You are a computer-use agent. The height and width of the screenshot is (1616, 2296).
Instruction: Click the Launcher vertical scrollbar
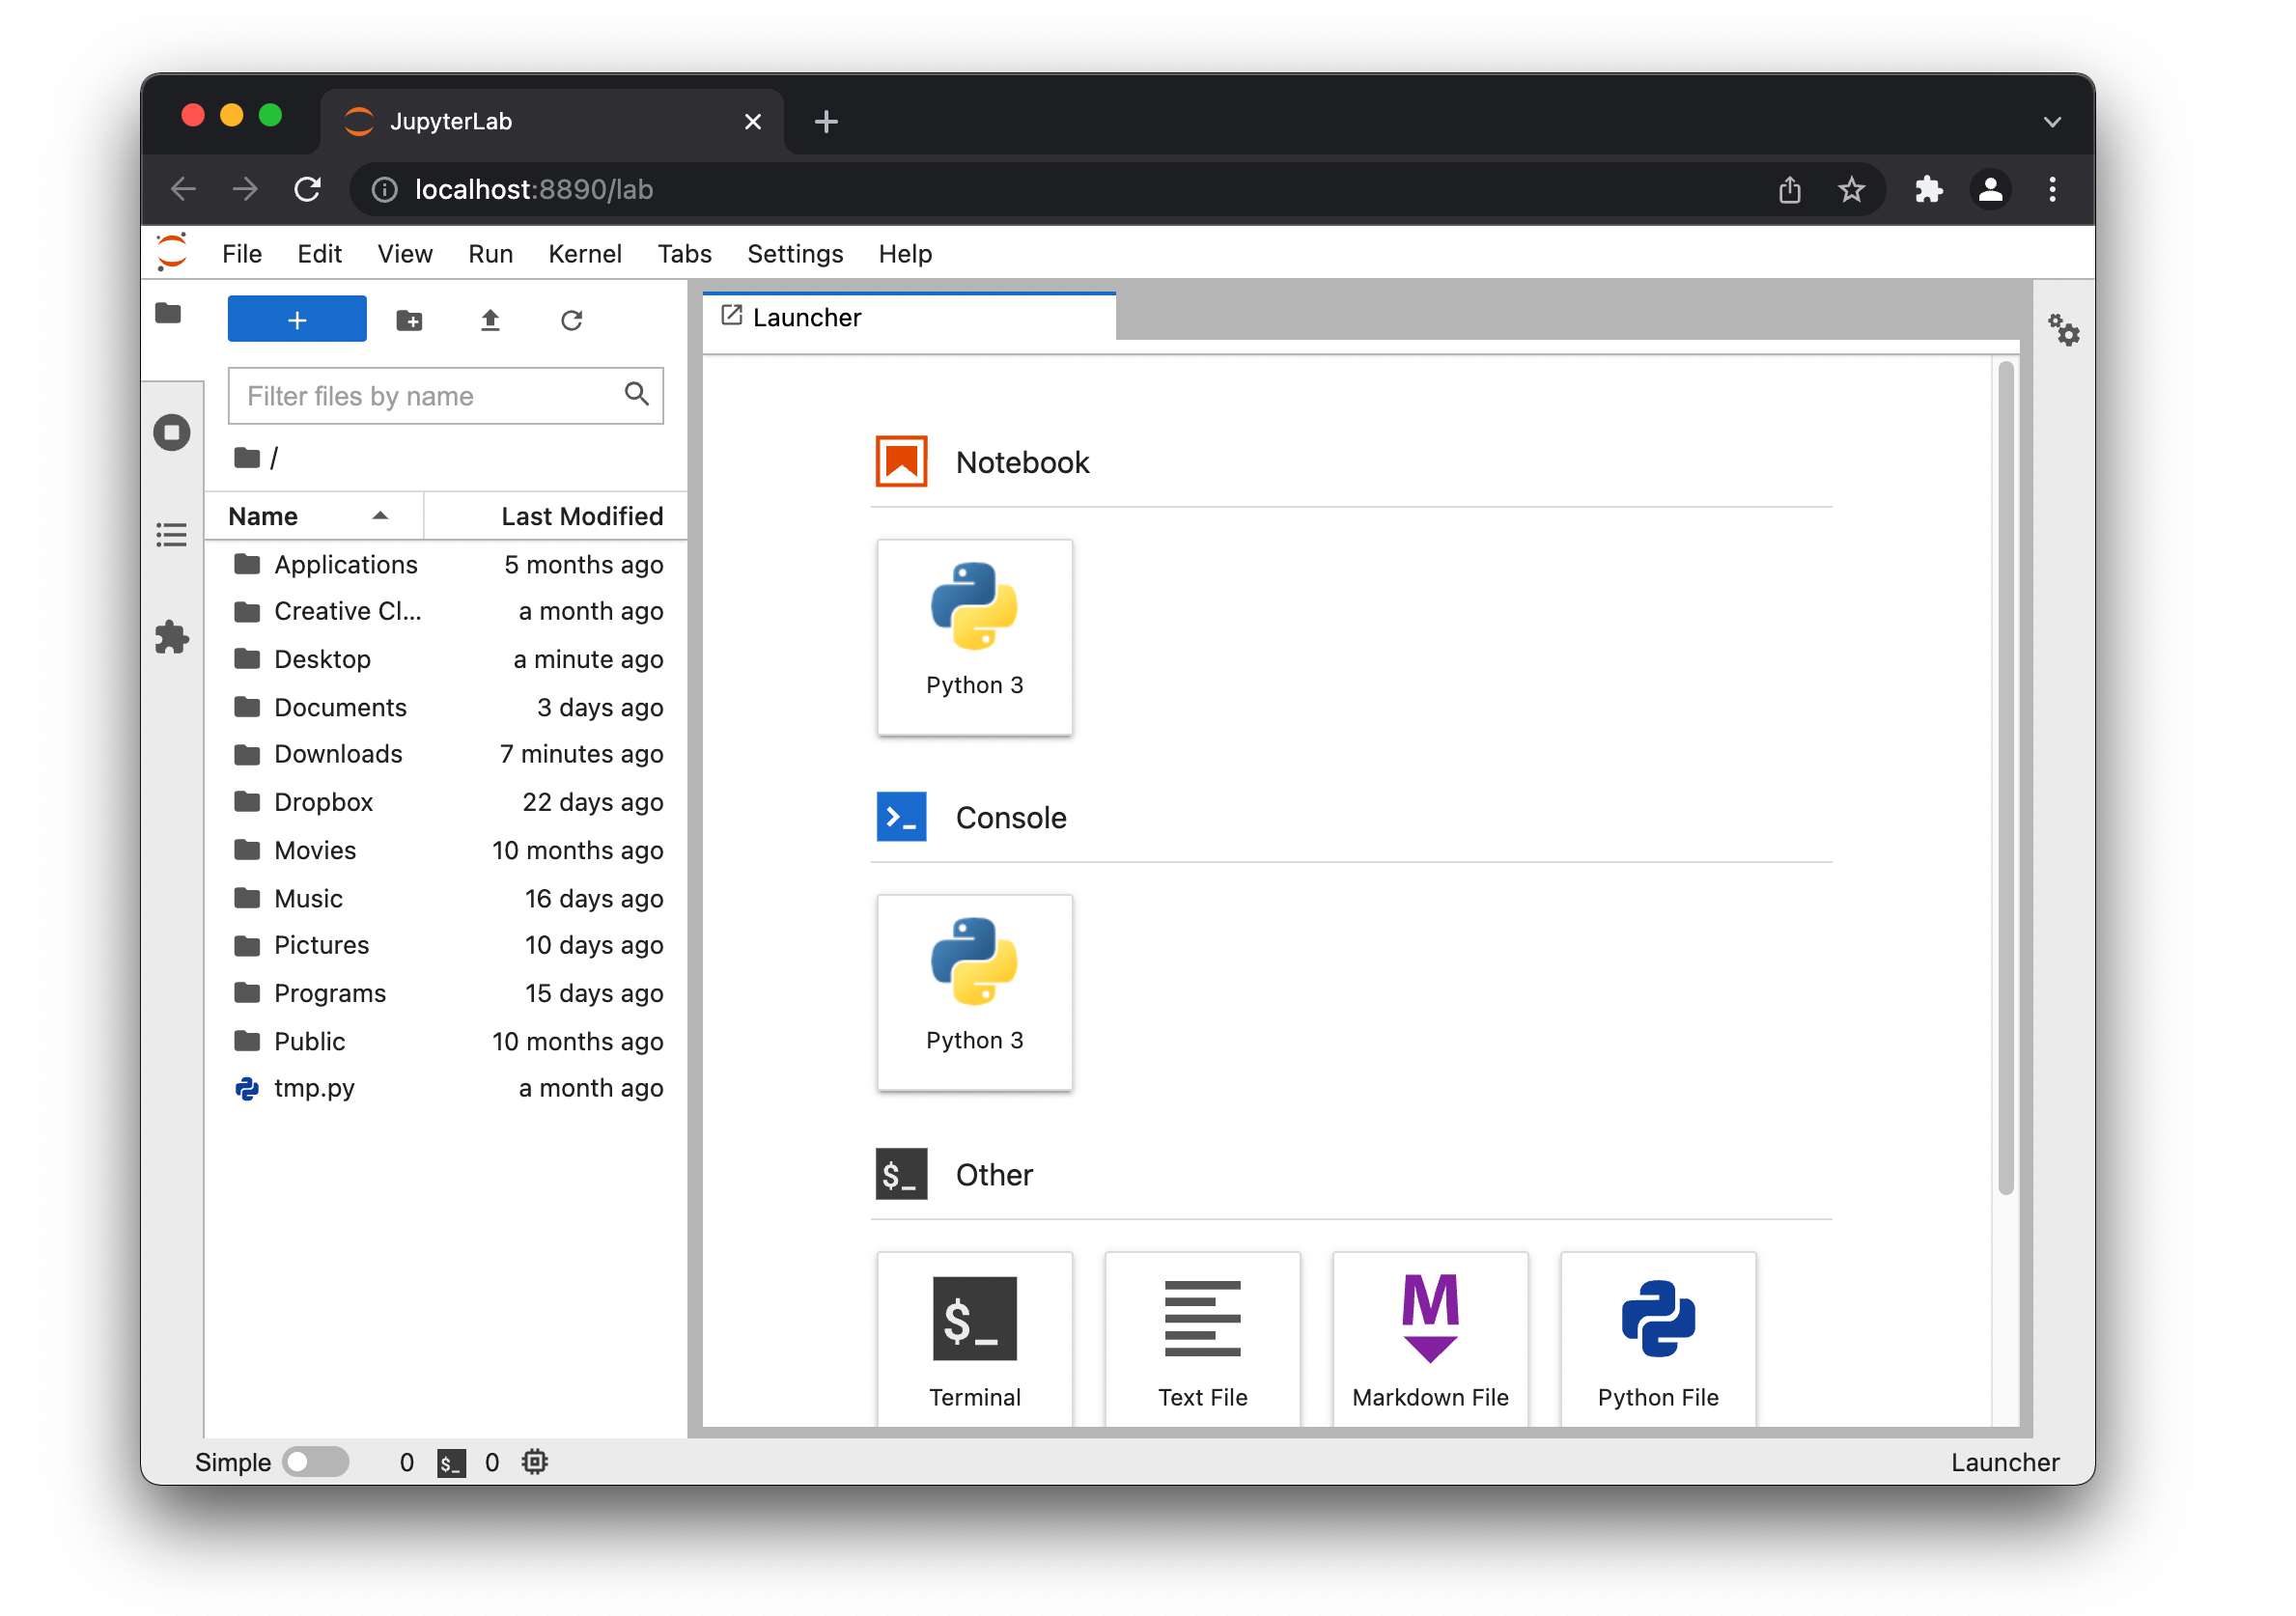(2006, 779)
